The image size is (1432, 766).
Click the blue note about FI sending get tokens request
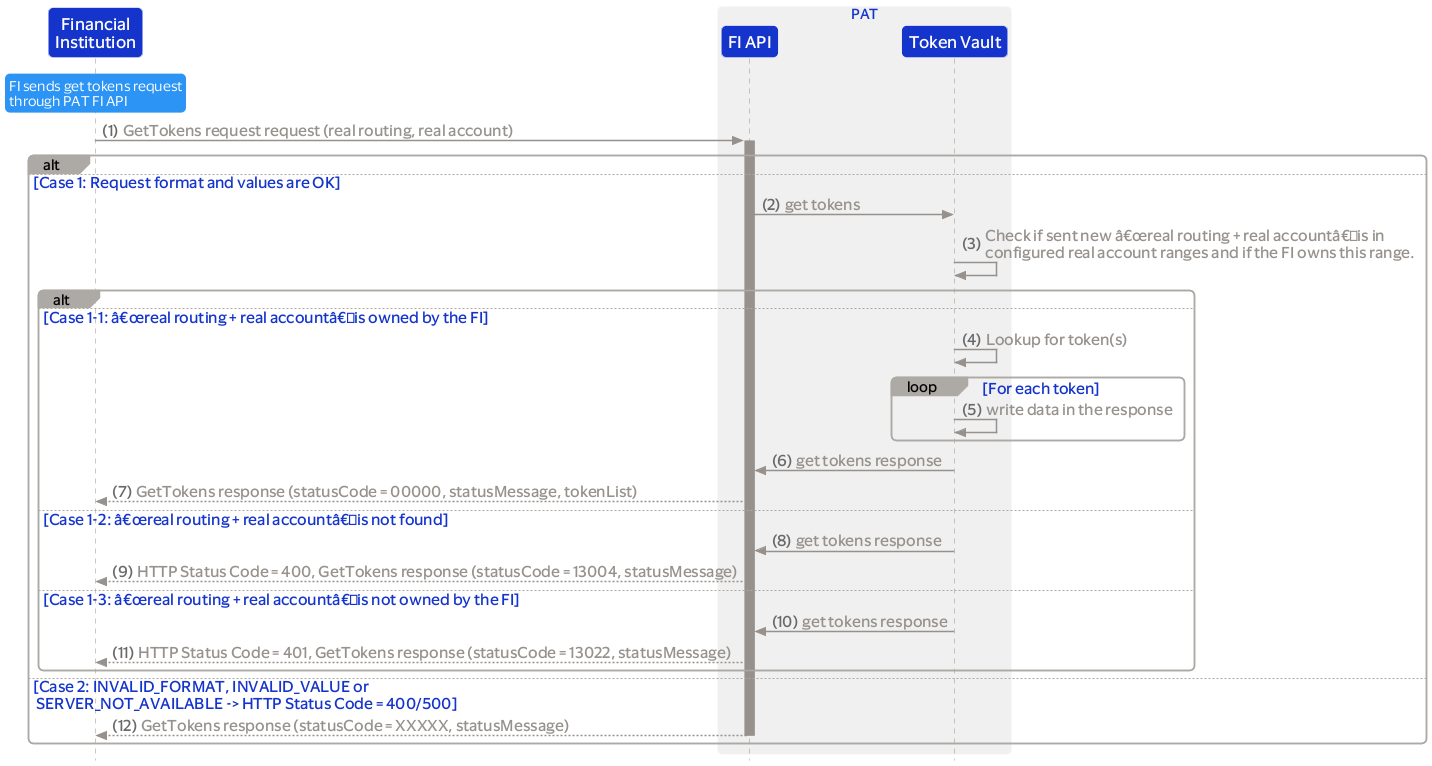(x=95, y=93)
